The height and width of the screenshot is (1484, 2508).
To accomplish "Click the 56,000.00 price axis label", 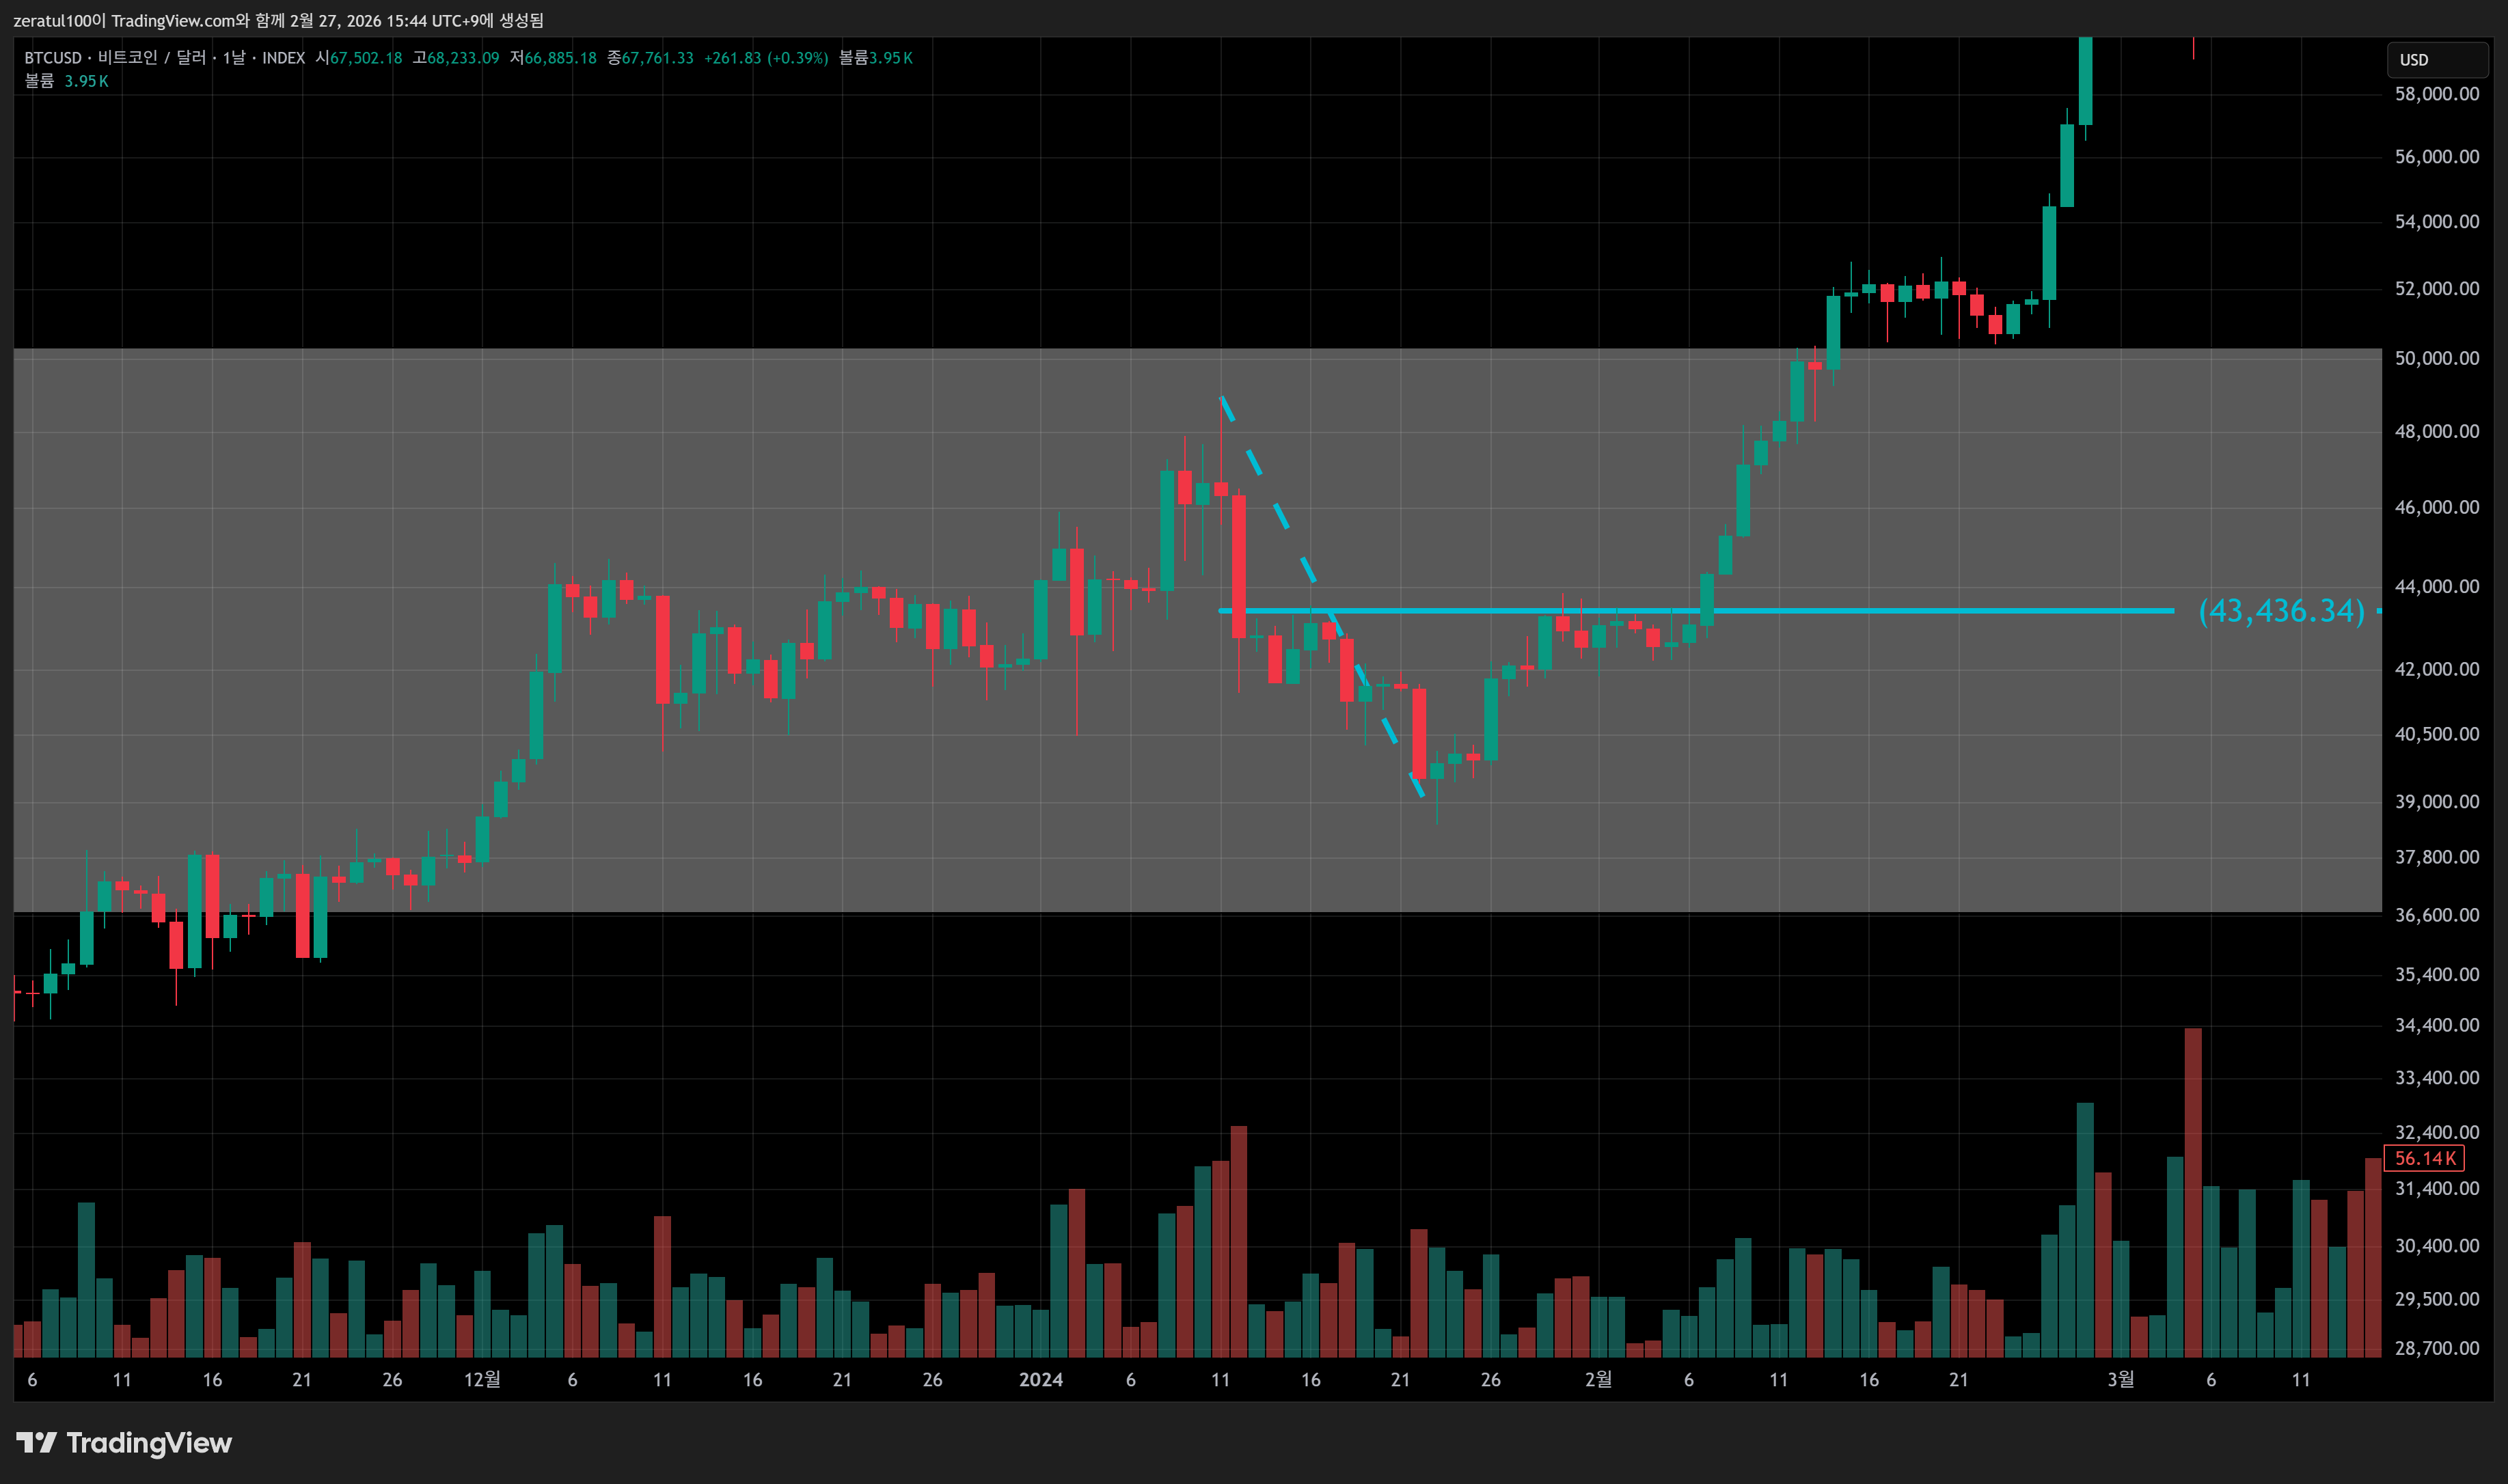I will point(2437,156).
